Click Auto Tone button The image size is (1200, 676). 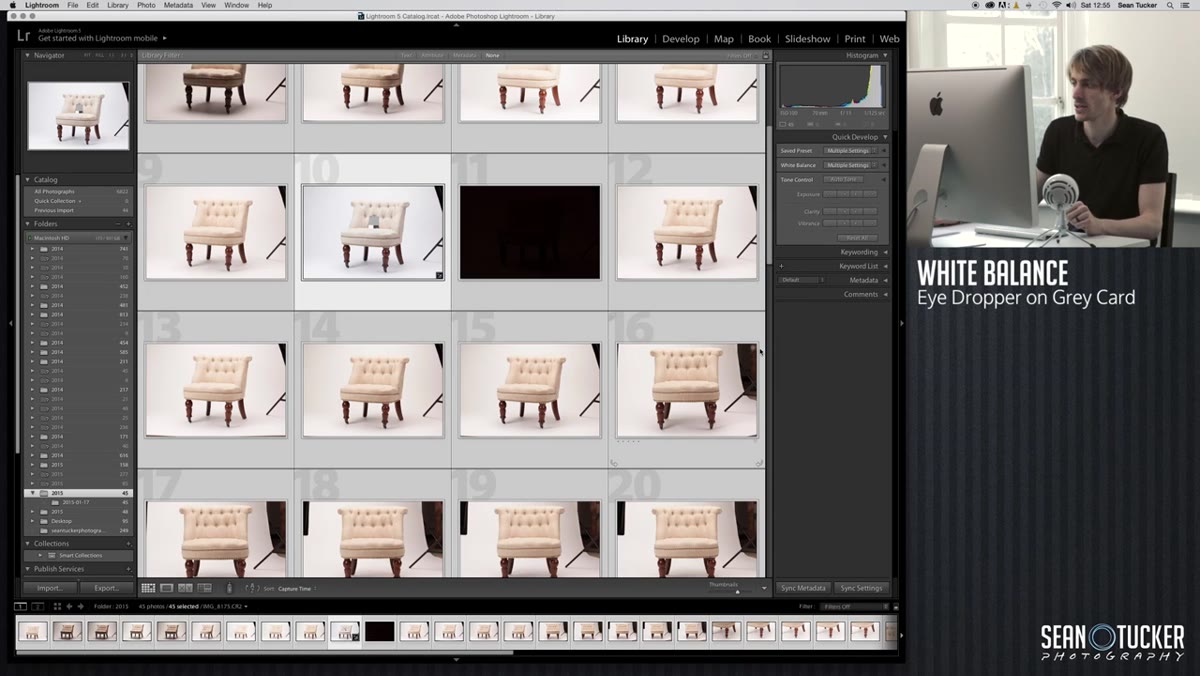coord(845,179)
